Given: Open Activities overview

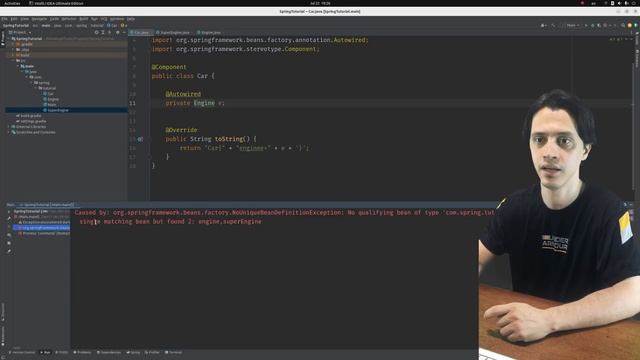Looking at the screenshot, I should coord(12,3).
